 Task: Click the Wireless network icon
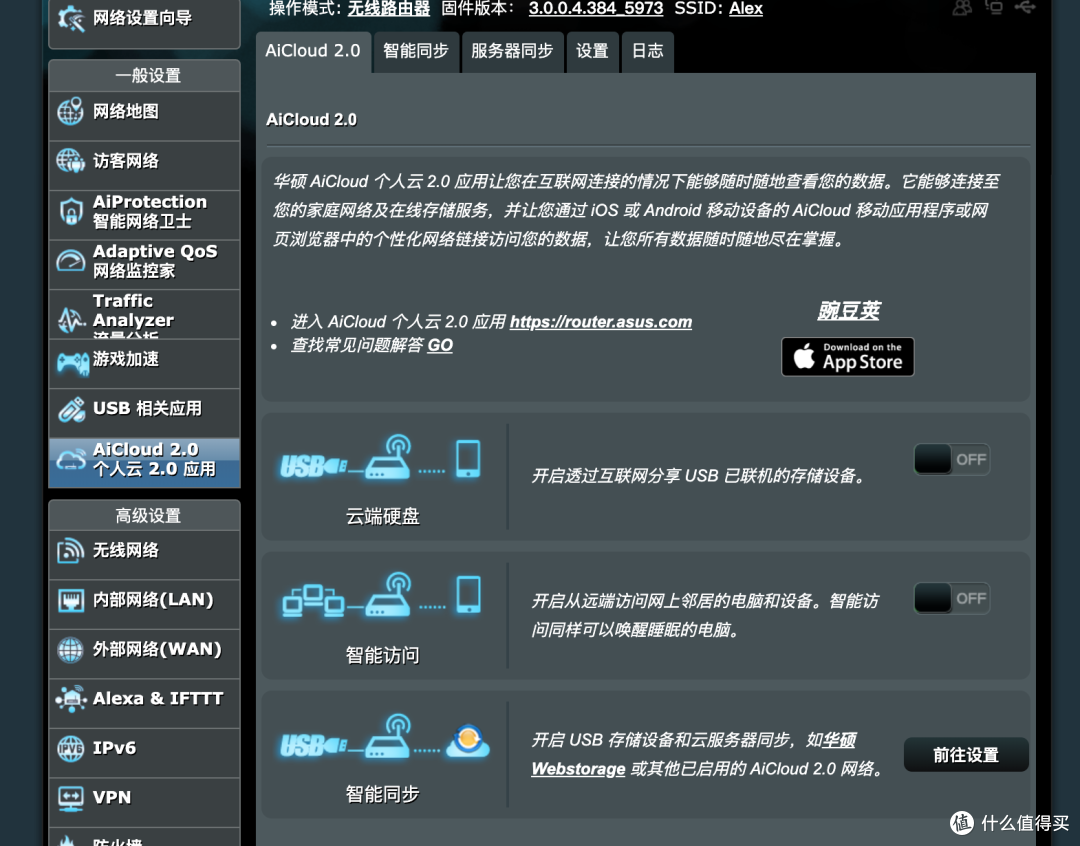[x=70, y=550]
